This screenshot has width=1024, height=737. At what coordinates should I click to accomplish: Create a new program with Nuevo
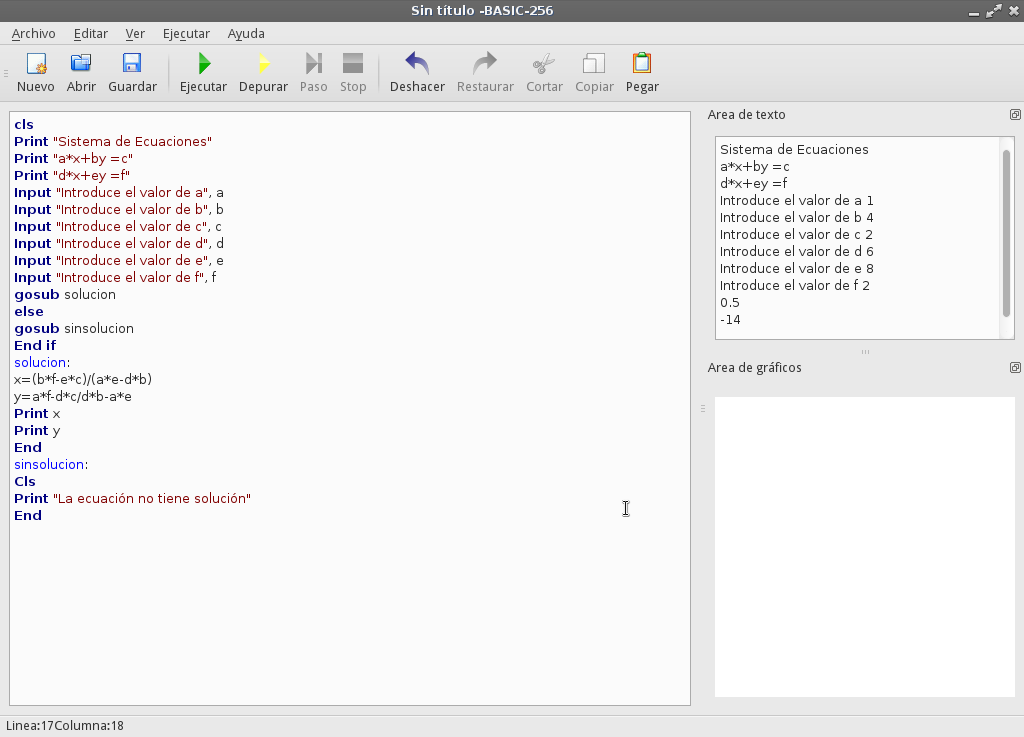(x=36, y=66)
